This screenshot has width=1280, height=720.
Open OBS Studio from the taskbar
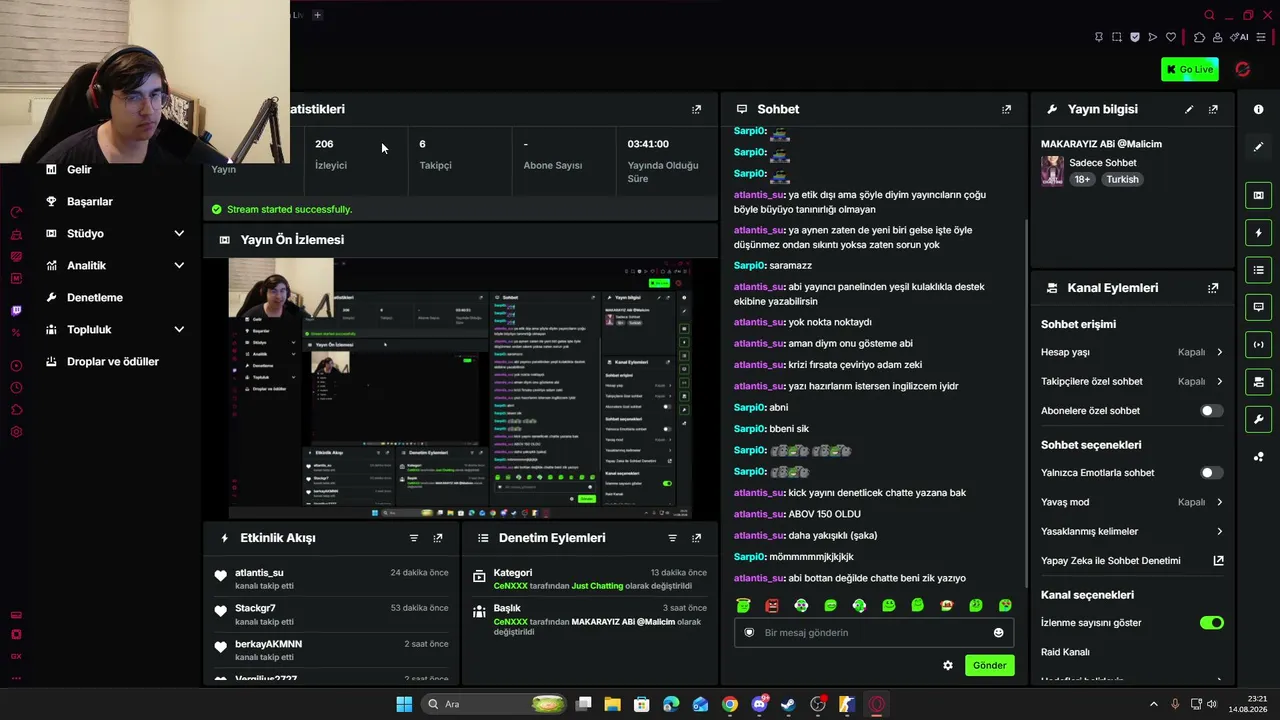[818, 704]
